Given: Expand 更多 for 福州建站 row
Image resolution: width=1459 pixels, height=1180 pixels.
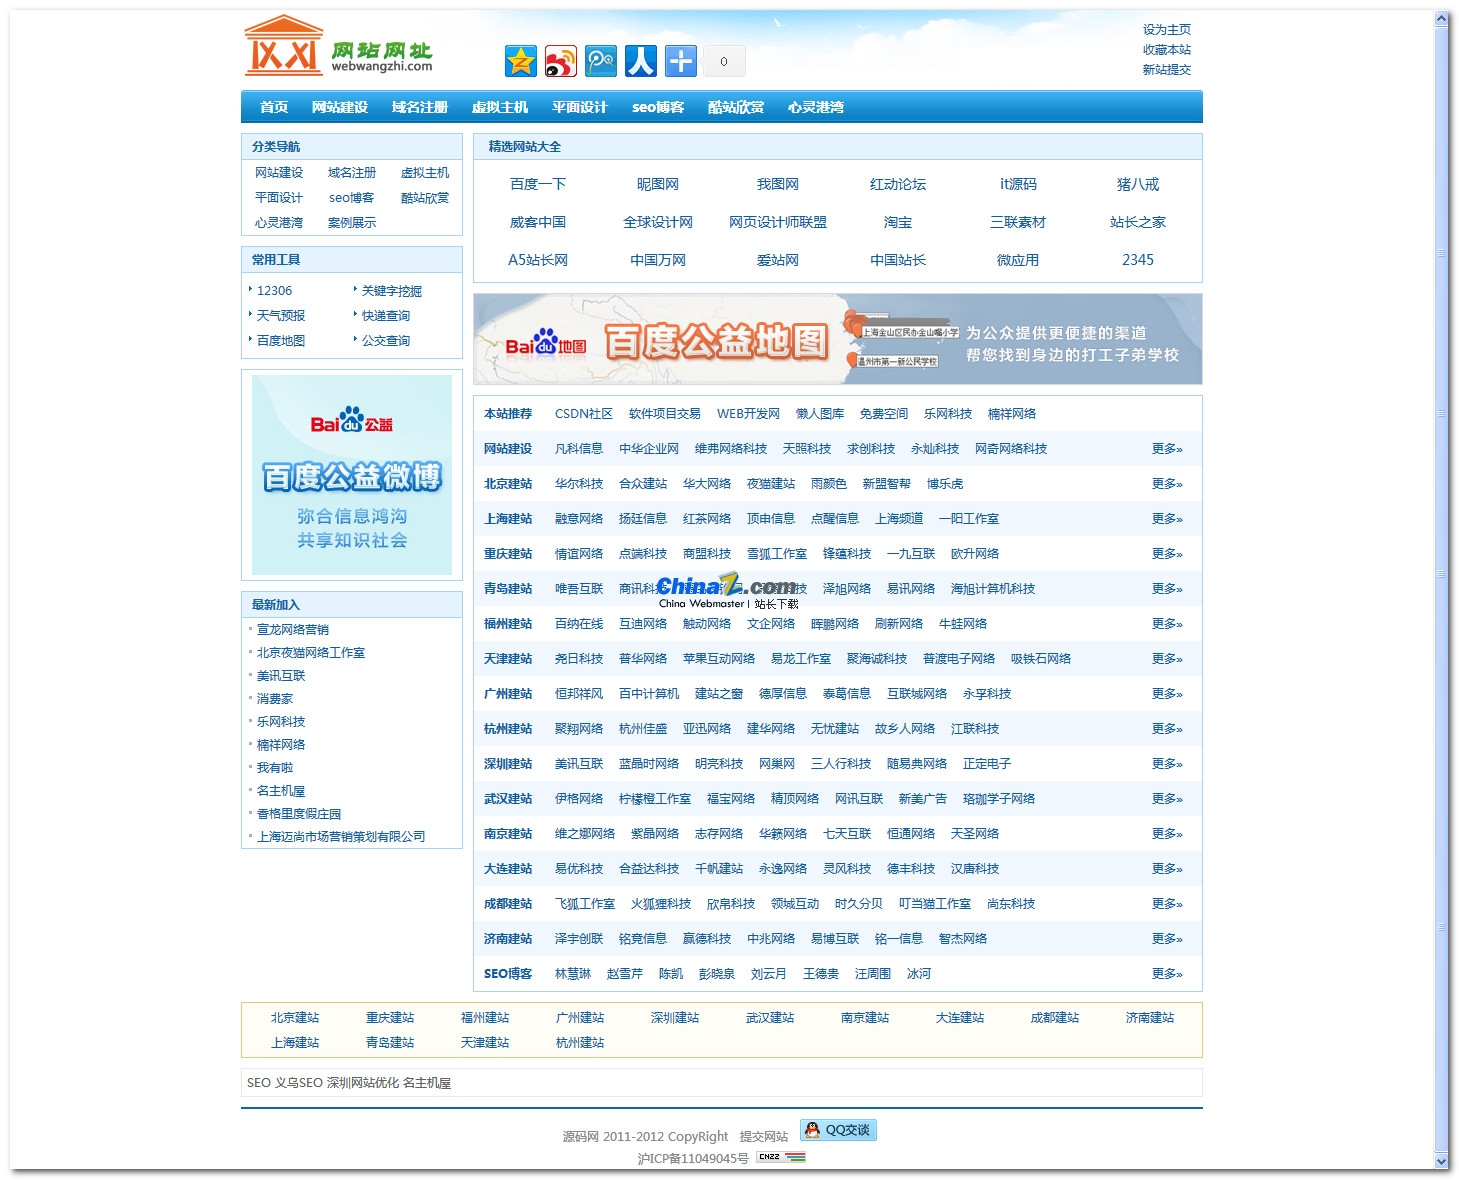Looking at the screenshot, I should 1167,624.
